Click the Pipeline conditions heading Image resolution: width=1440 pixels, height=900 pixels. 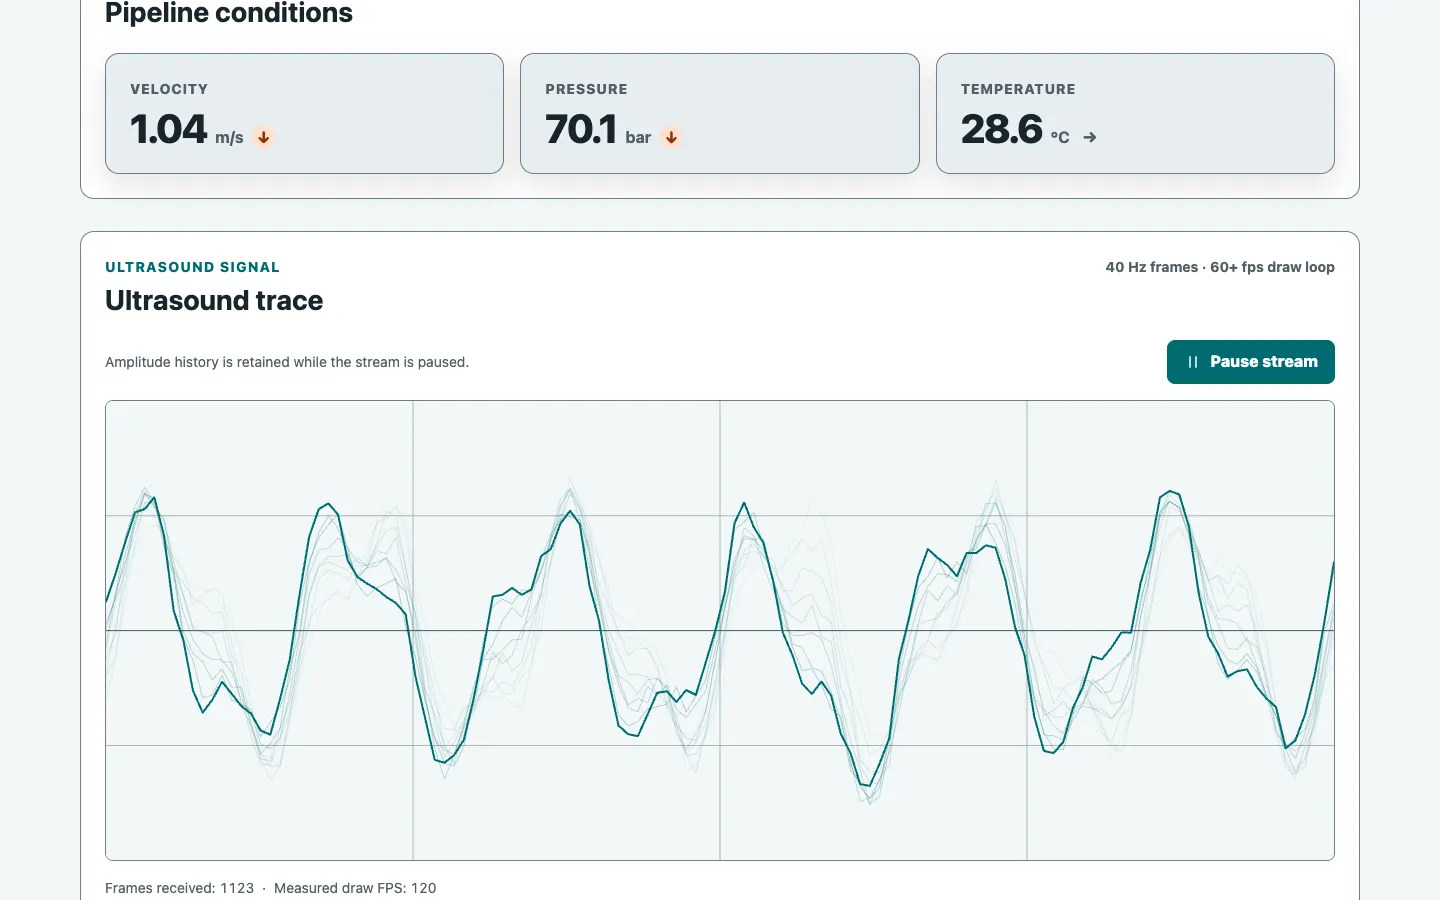[229, 13]
